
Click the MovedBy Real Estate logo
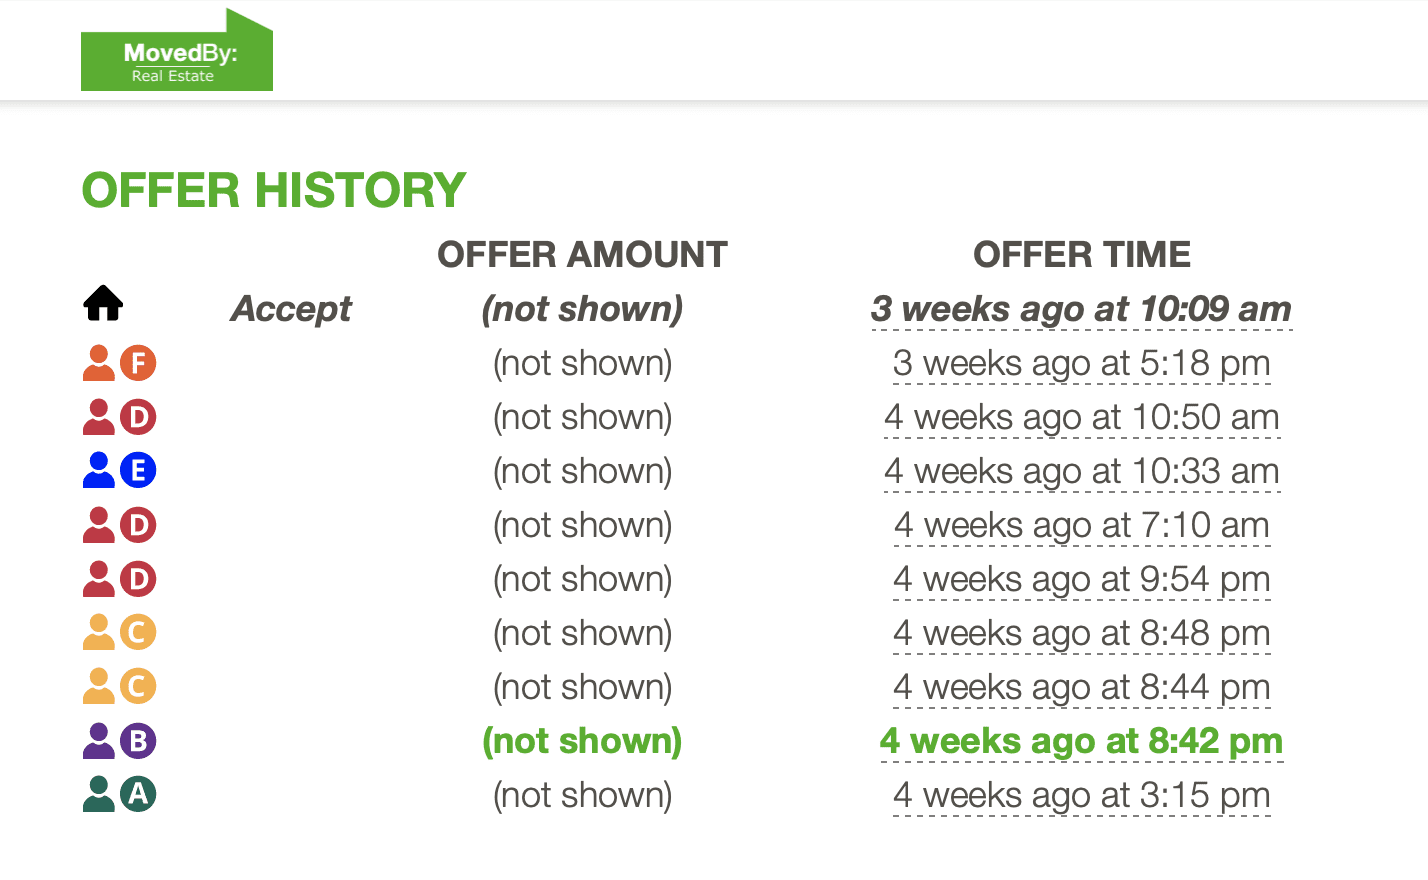click(x=177, y=50)
